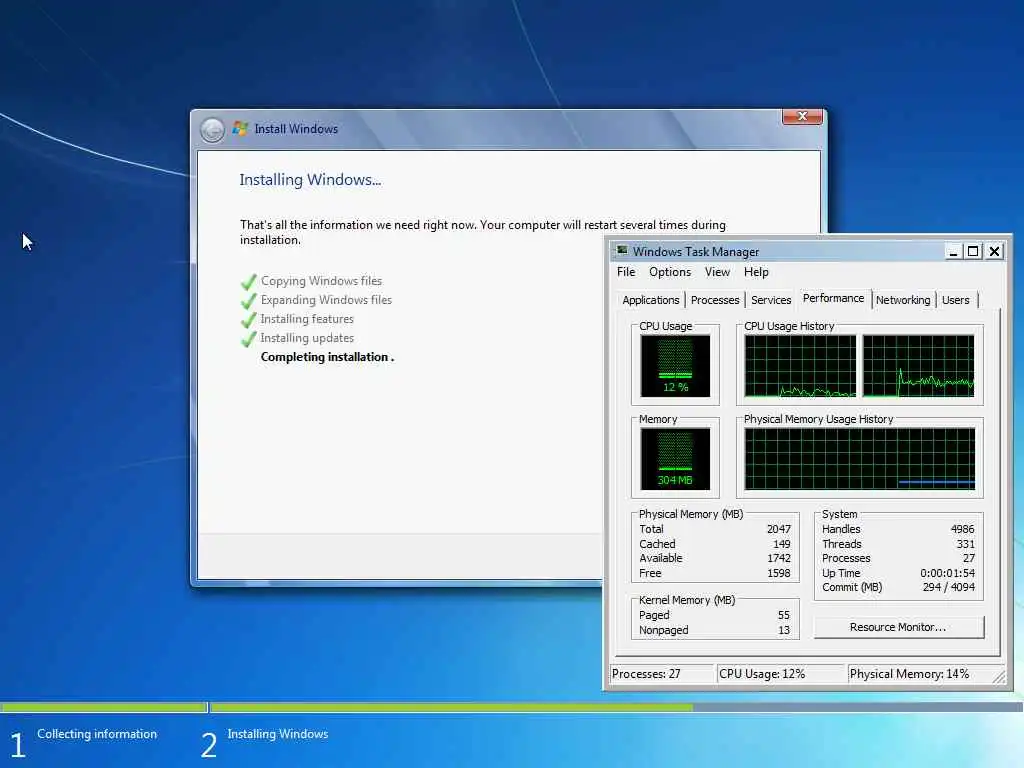Switch to the Processes tab
Screen dimensions: 1024x768
click(x=715, y=300)
